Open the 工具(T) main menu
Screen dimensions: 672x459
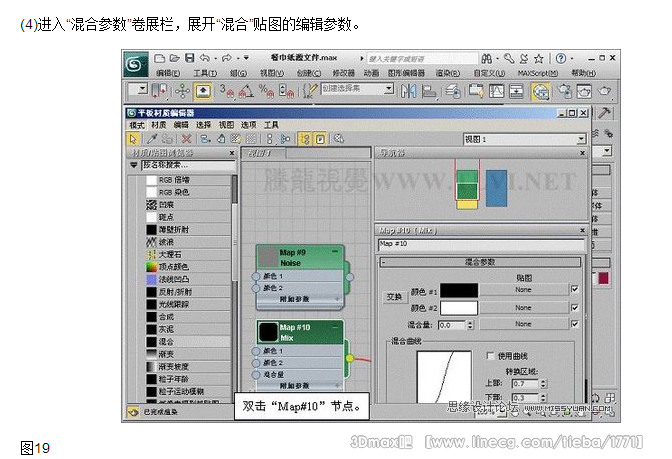click(x=205, y=73)
